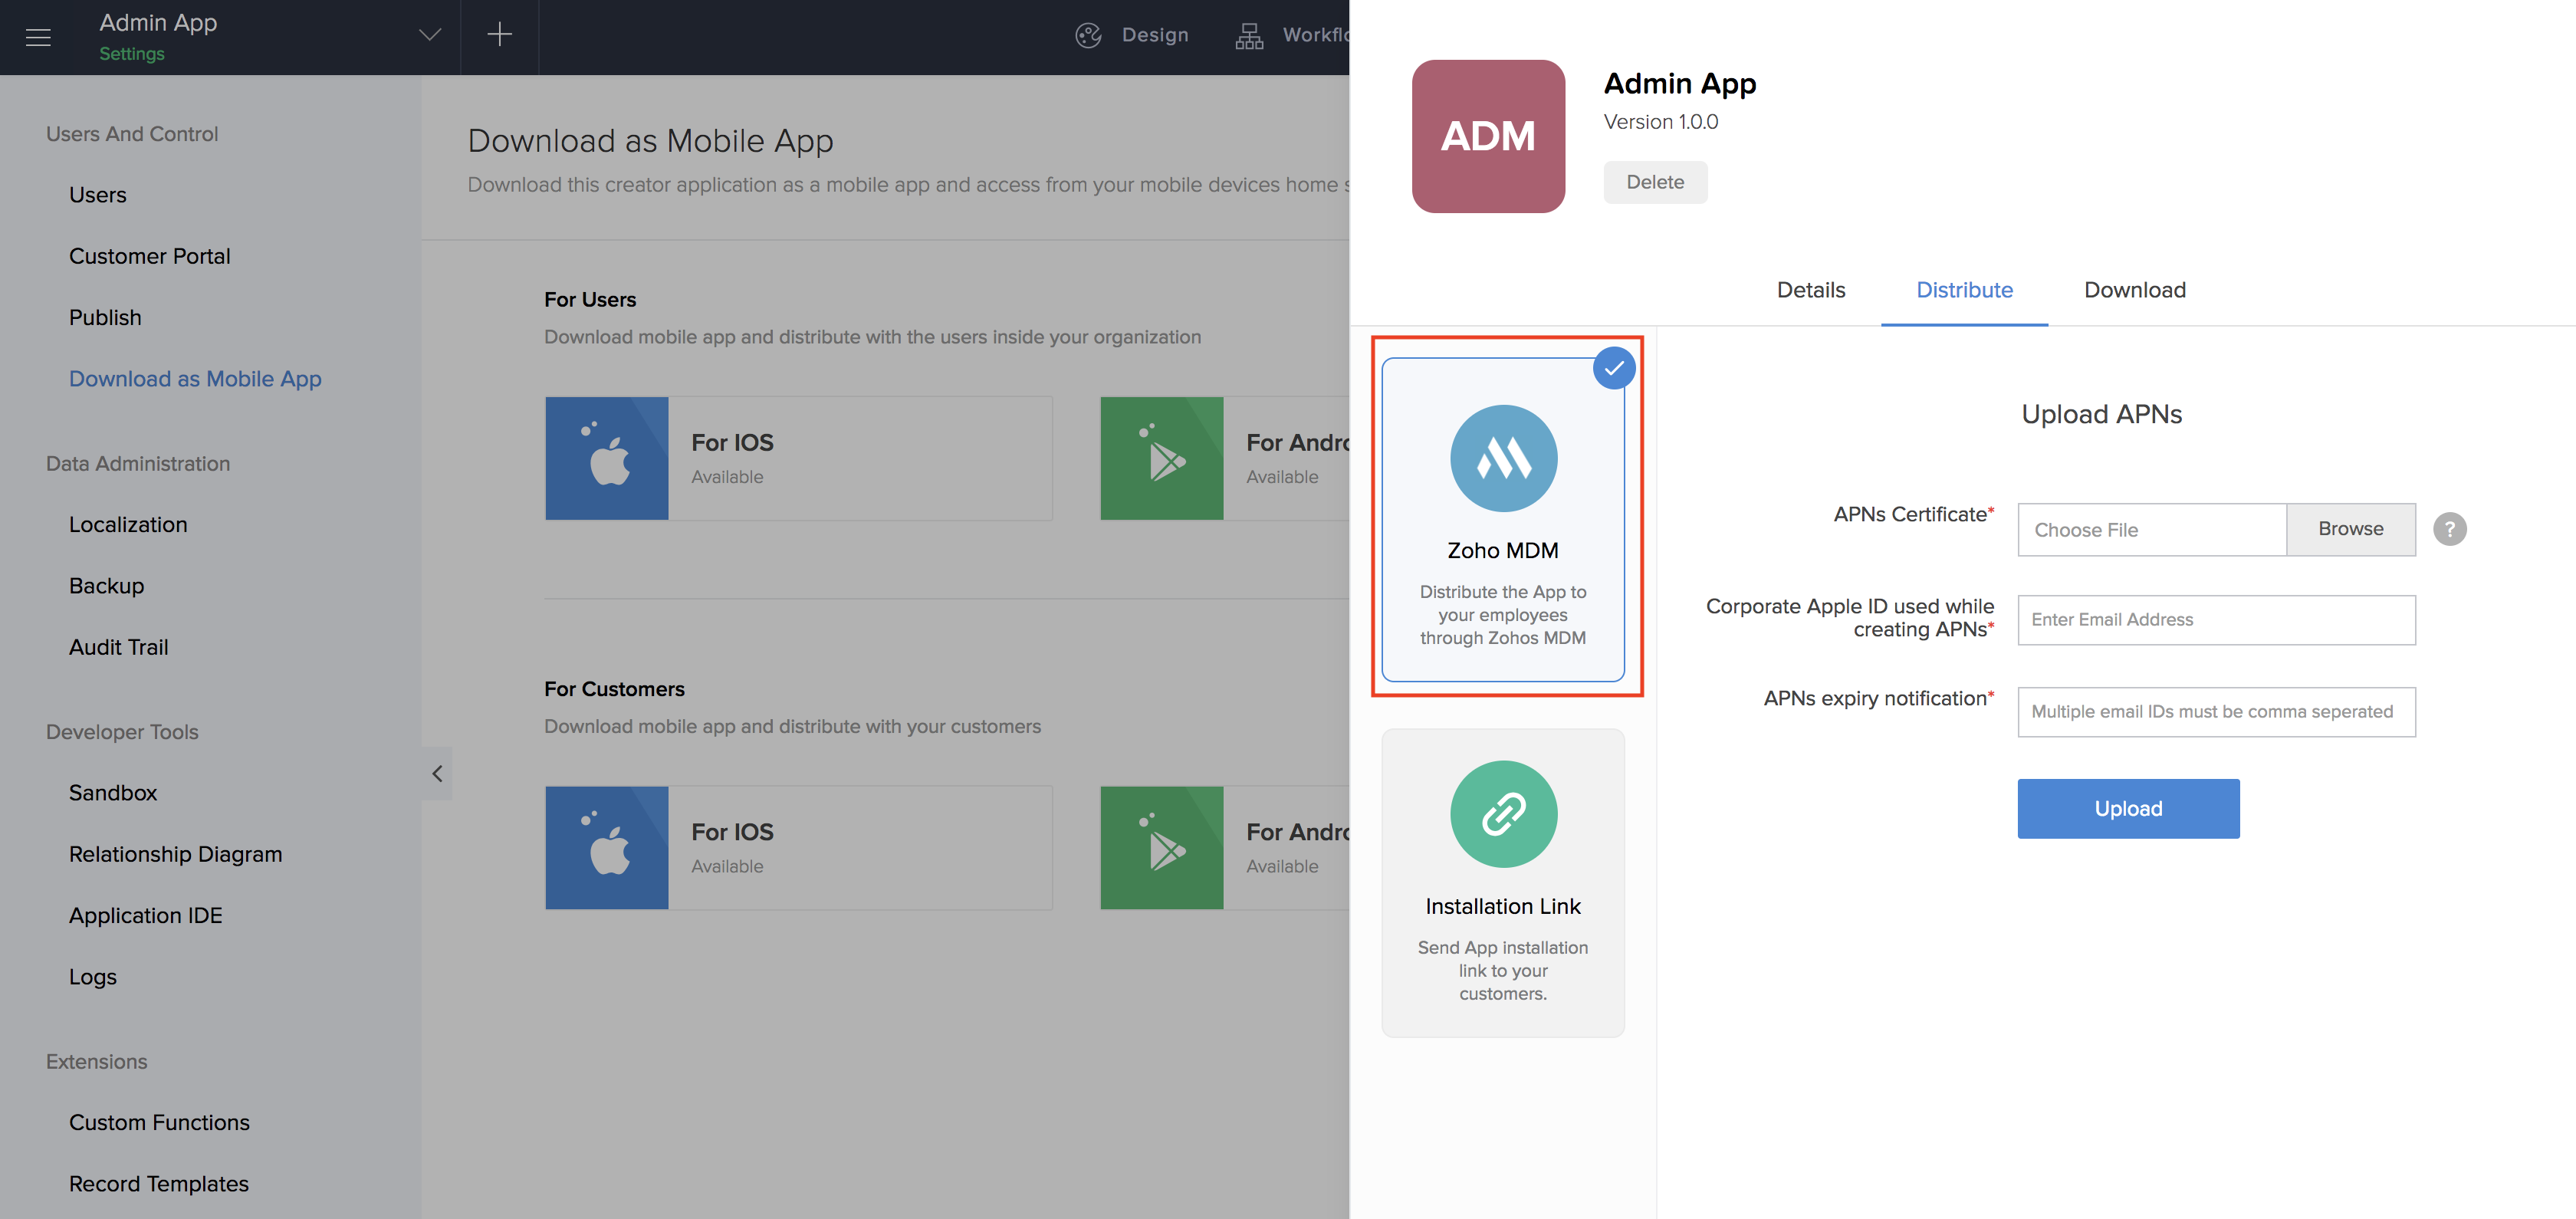This screenshot has width=2576, height=1219.
Task: Switch to the Download tab
Action: coord(2134,290)
